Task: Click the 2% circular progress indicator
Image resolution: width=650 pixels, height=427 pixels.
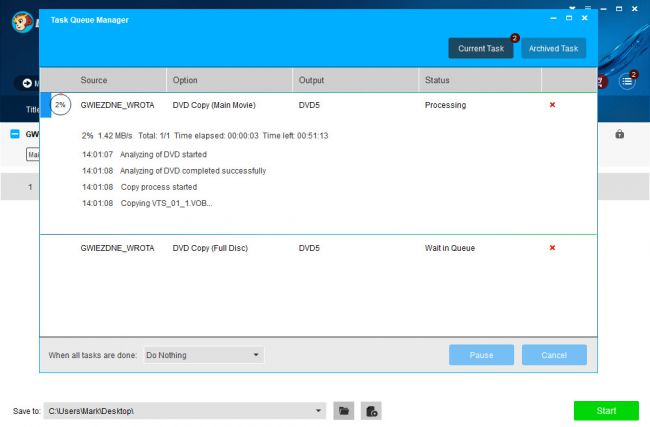Action: [62, 105]
